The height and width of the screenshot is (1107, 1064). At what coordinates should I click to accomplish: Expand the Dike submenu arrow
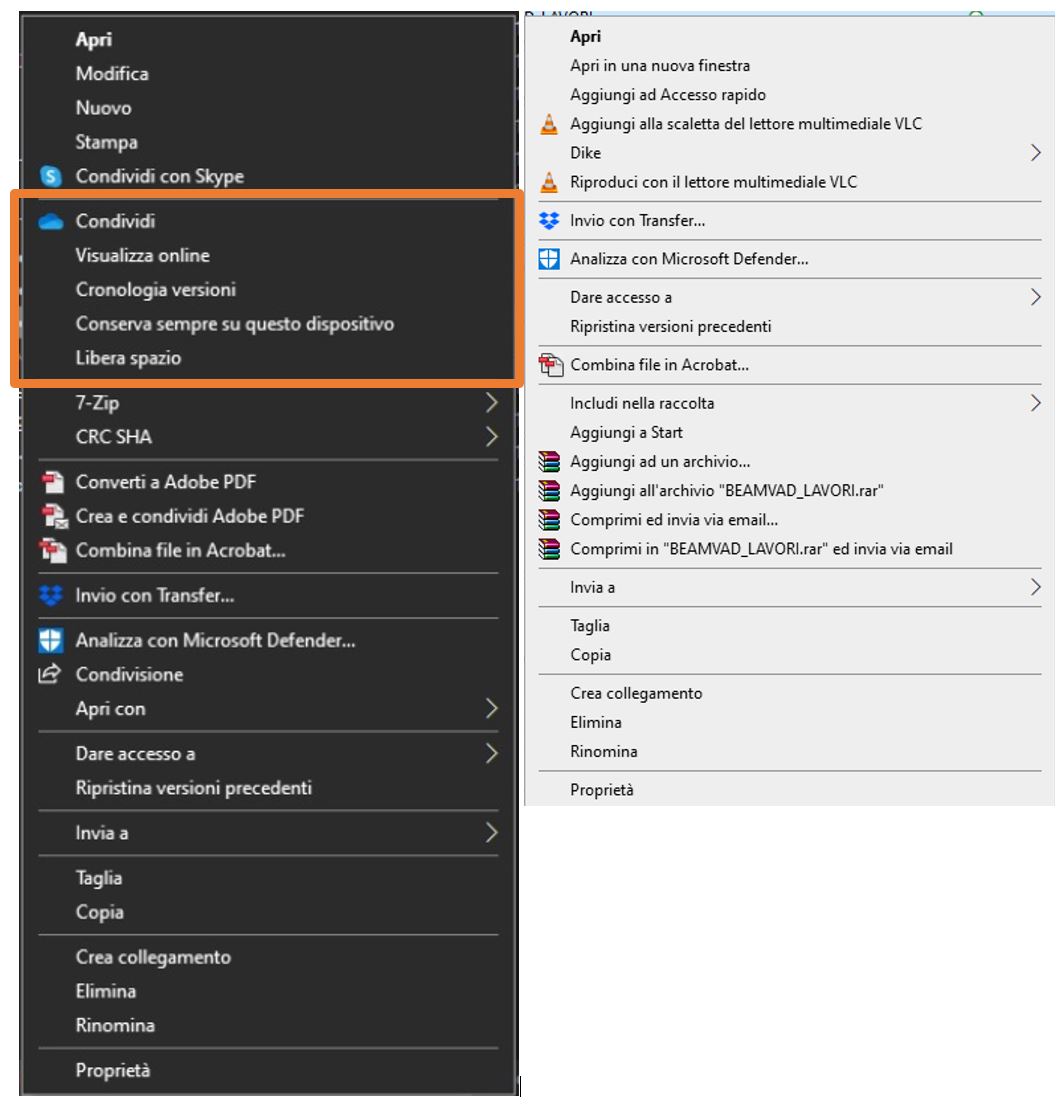pyautogui.click(x=1035, y=153)
